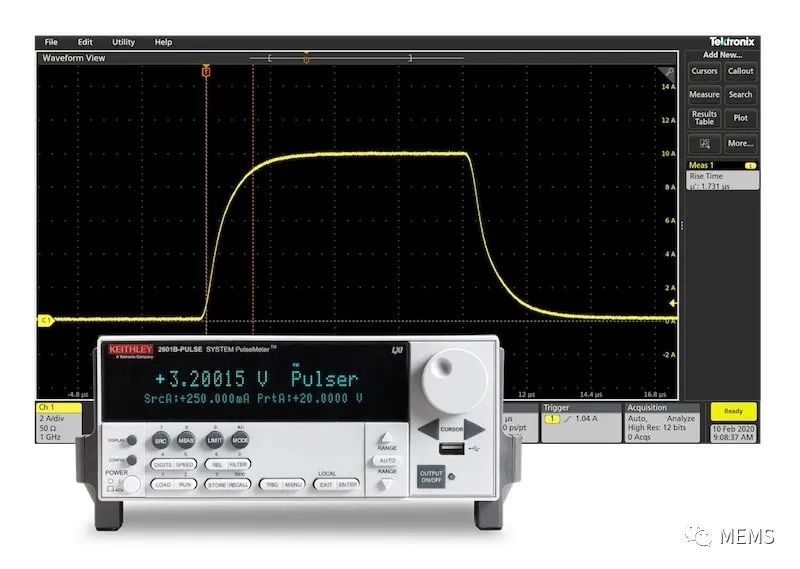Click the STORE key
The image size is (800, 569).
[216, 484]
